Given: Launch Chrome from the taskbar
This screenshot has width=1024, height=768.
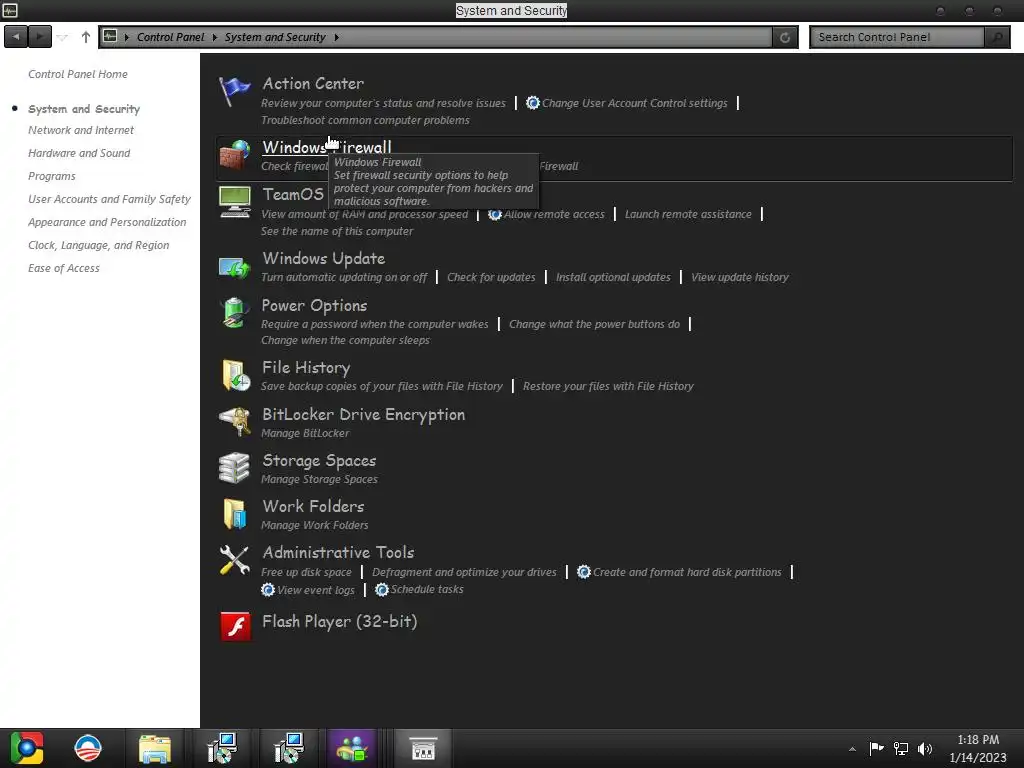Looking at the screenshot, I should 26,748.
